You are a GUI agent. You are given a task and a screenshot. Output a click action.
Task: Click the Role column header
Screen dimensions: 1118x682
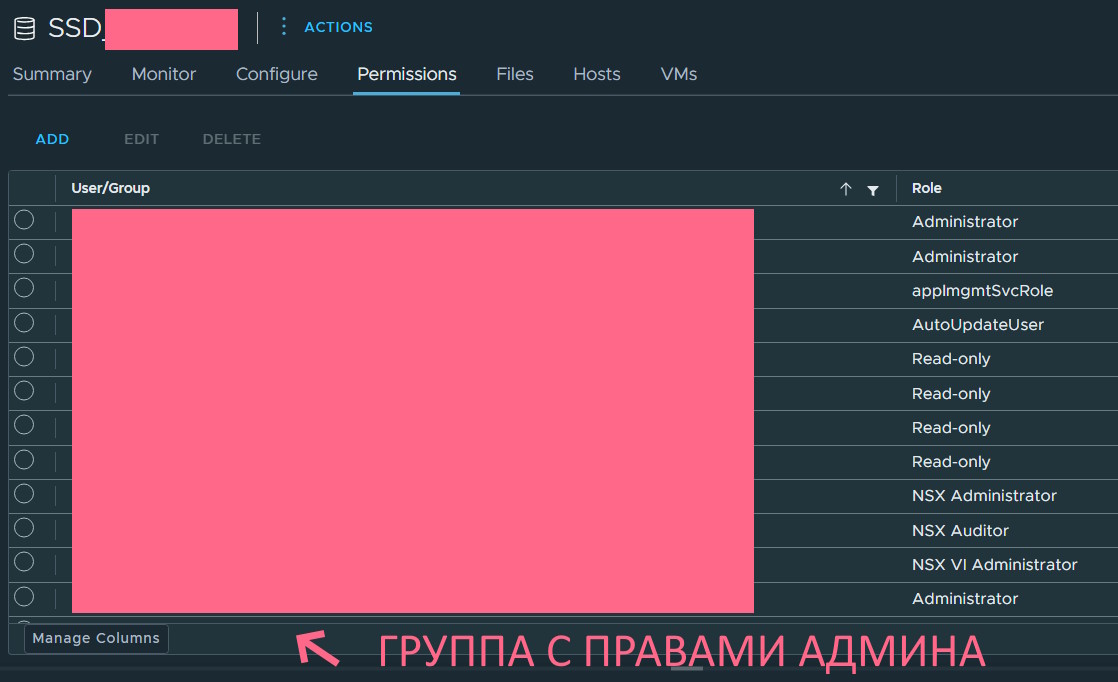coord(927,188)
